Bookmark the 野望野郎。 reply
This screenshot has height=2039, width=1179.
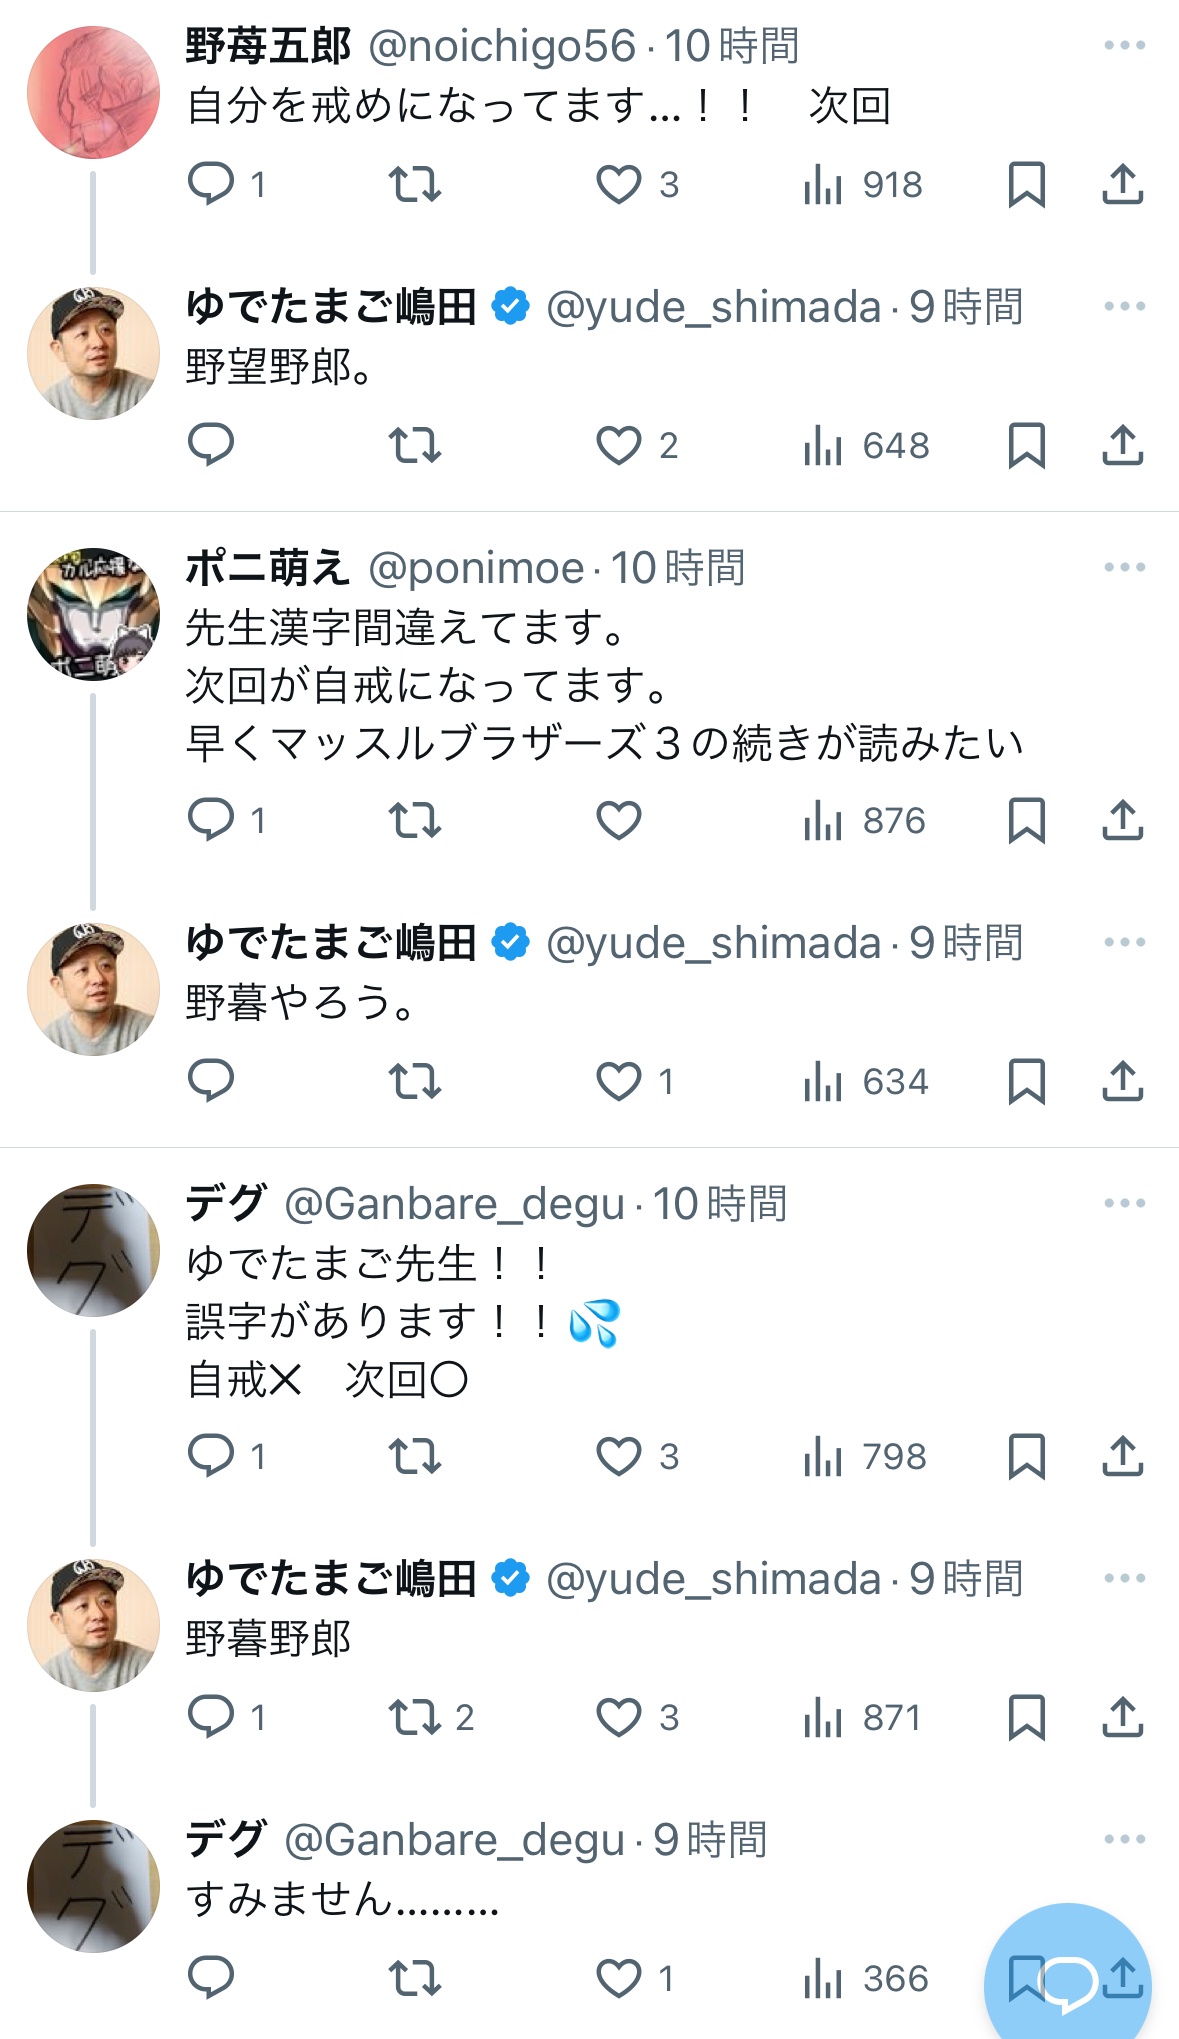[x=1026, y=445]
